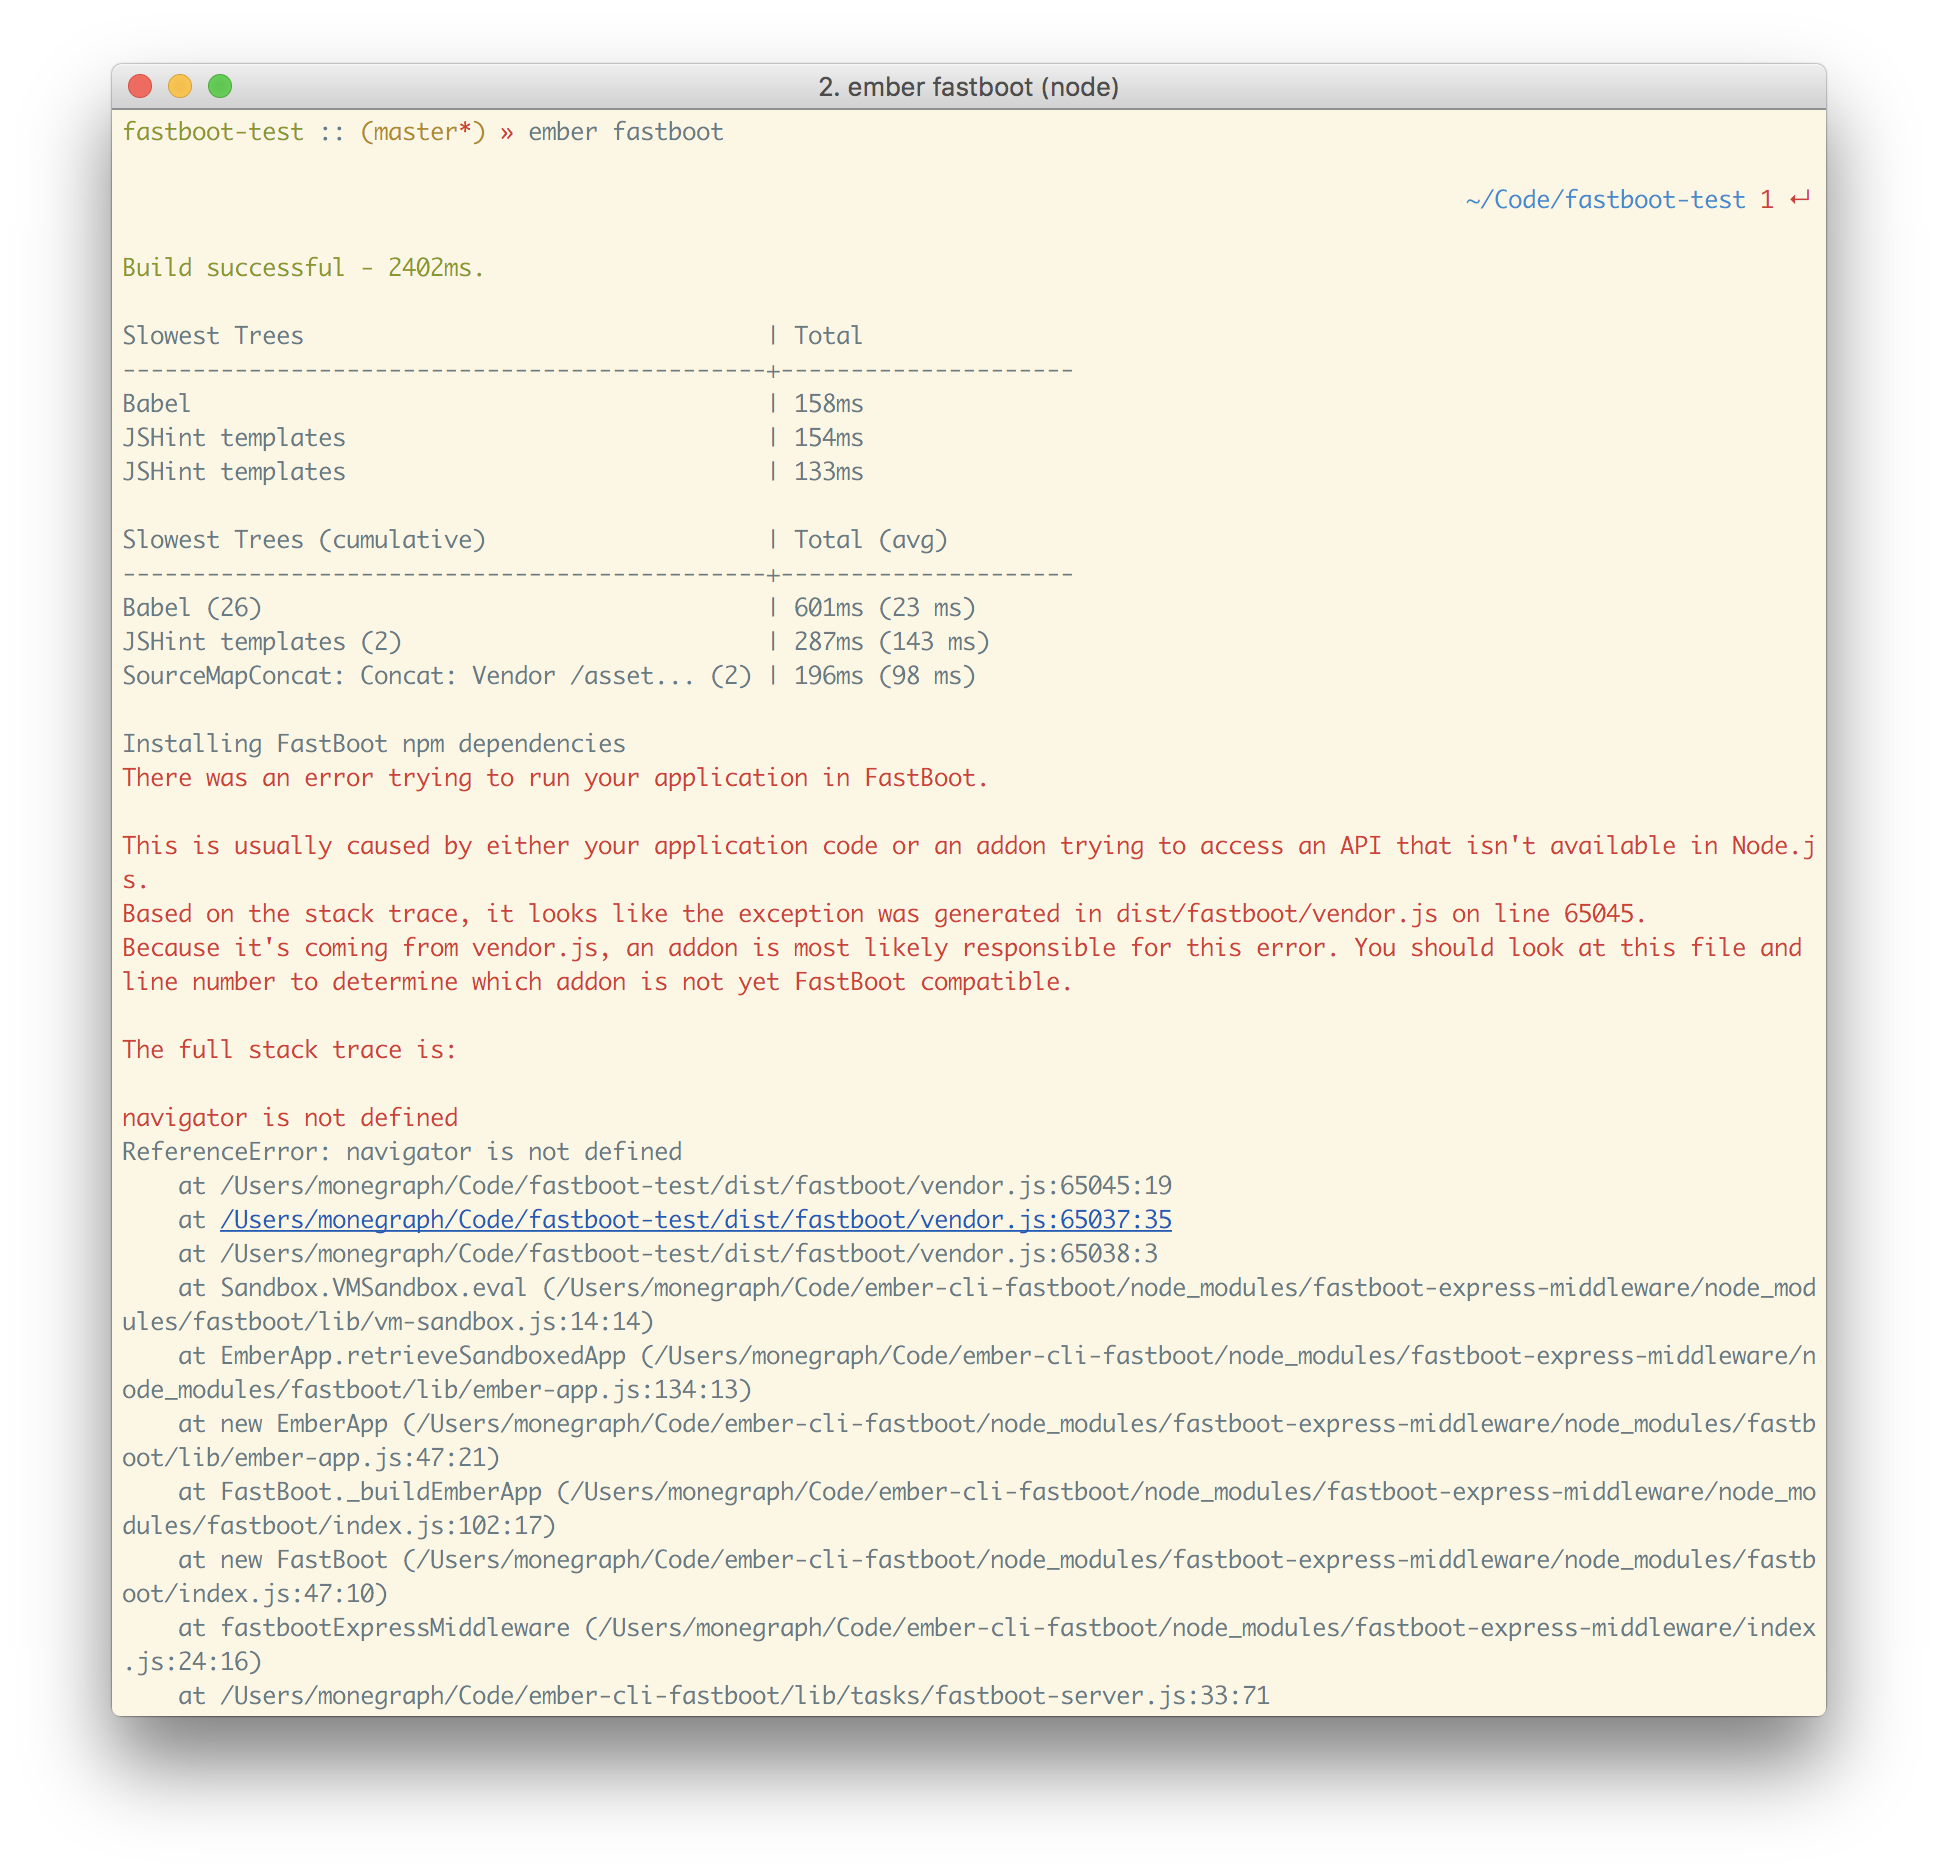Click the '(master*)' git branch indicator
This screenshot has width=1938, height=1876.
click(423, 132)
